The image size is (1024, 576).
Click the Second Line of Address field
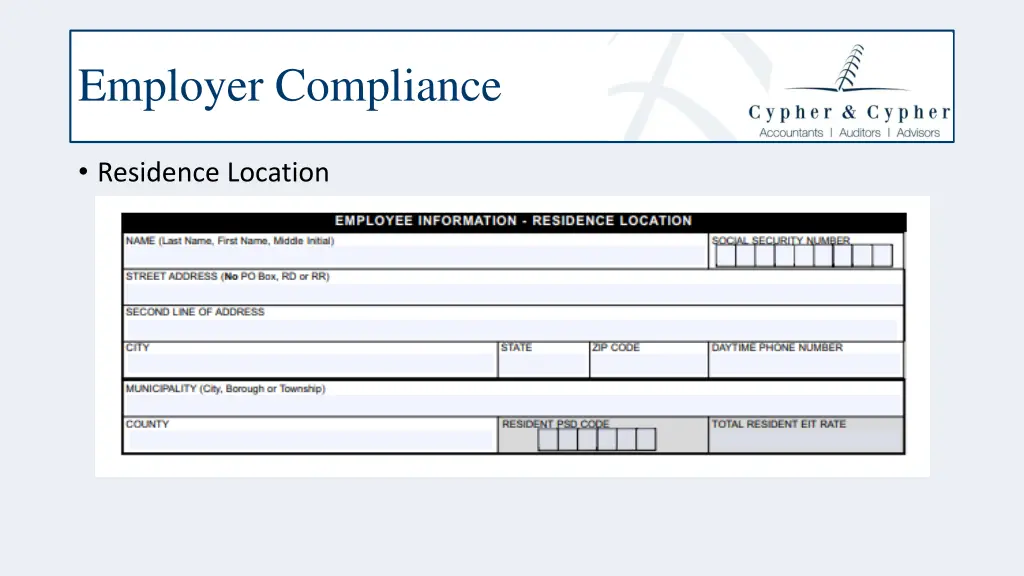coord(513,323)
